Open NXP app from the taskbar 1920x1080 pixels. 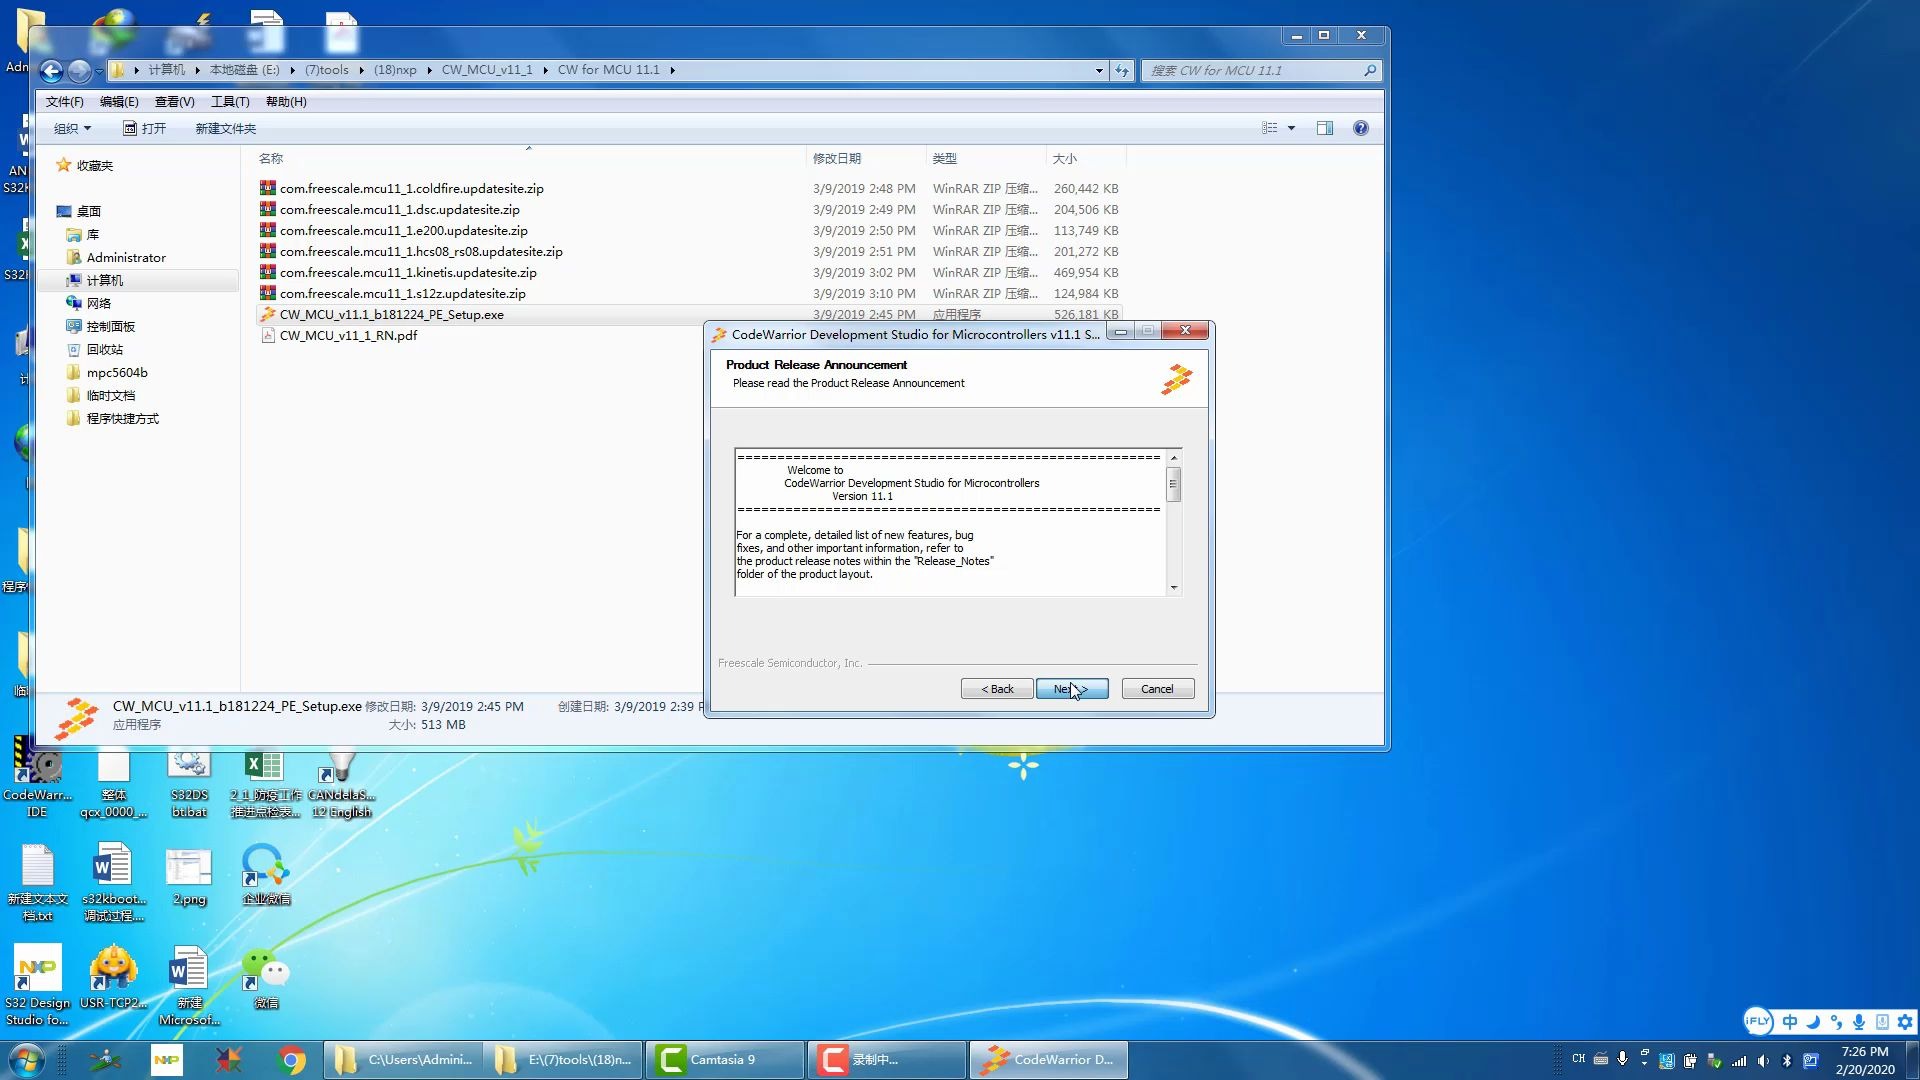click(x=167, y=1060)
